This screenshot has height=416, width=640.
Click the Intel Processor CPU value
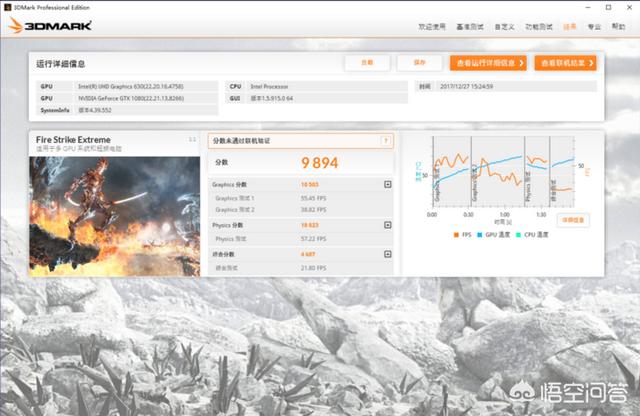click(269, 87)
